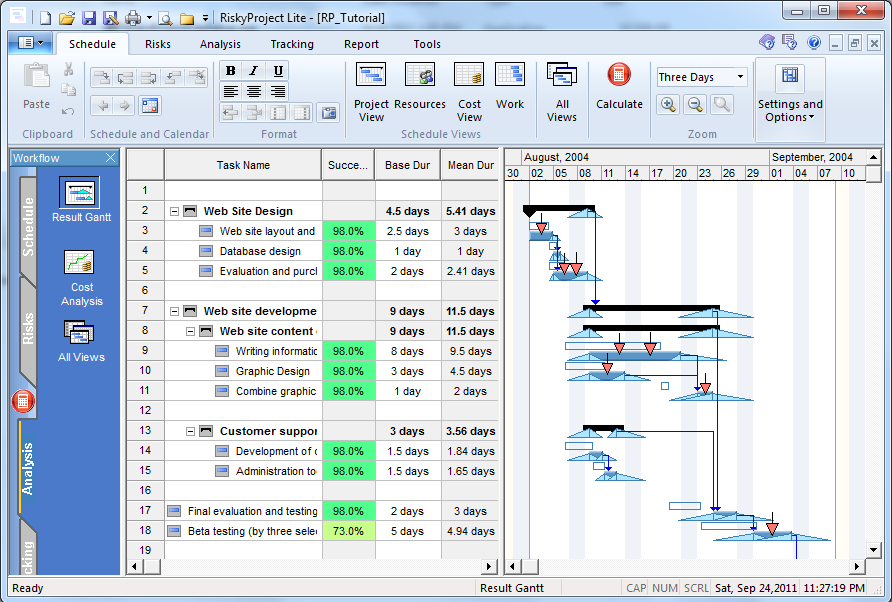This screenshot has height=602, width=892.
Task: Click Open folder icon in title bar
Action: (x=67, y=18)
